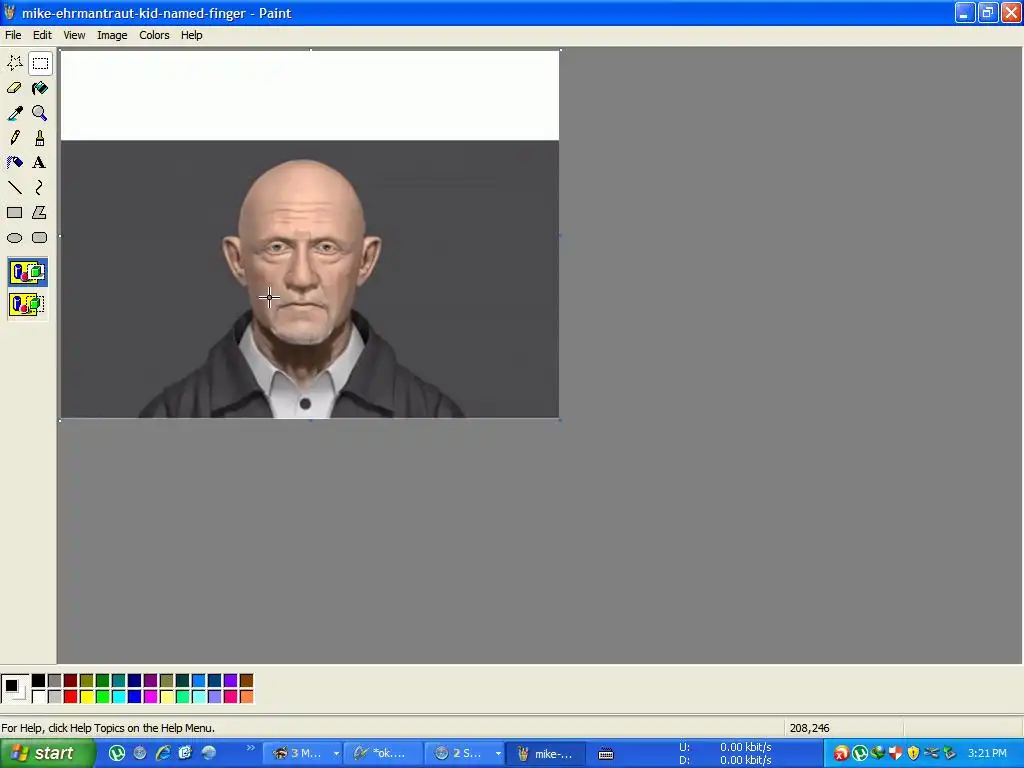Expand the quick launch overflow chevron
The image size is (1024, 768).
(250, 748)
